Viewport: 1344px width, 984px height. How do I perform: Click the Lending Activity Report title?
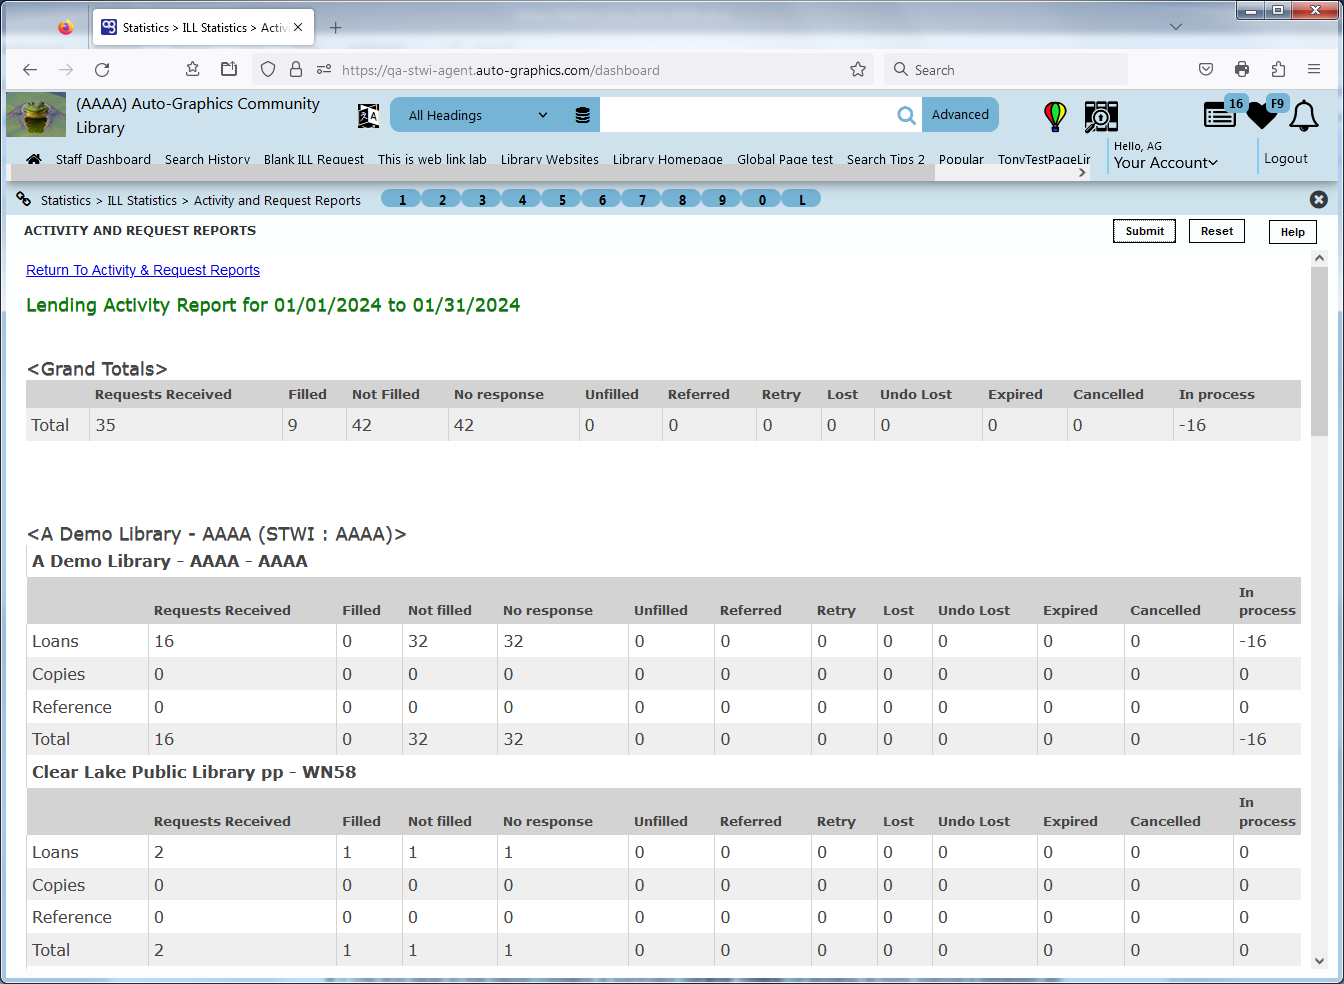tap(273, 305)
